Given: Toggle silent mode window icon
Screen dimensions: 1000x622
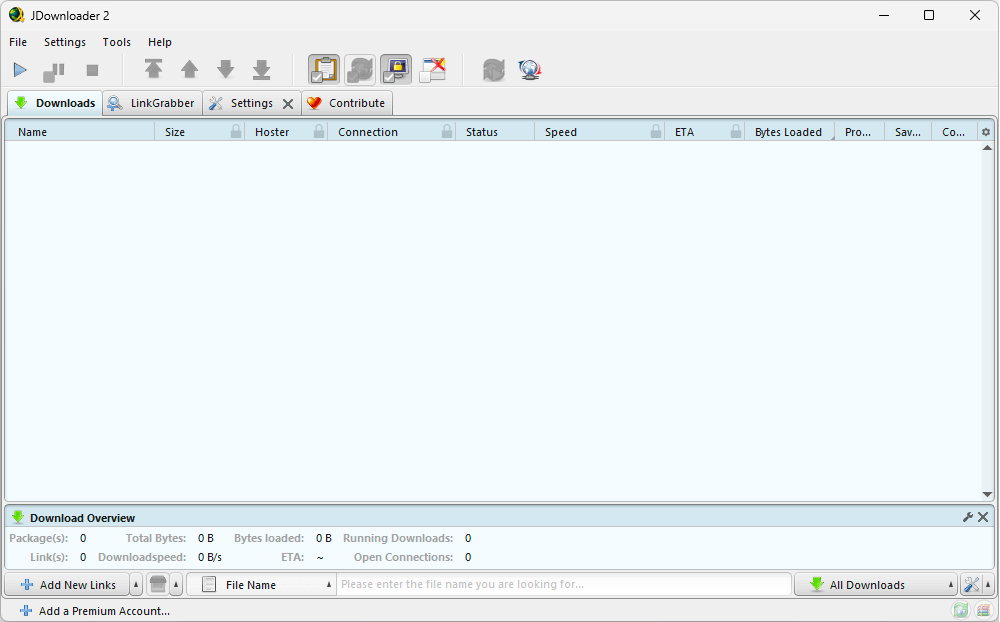Looking at the screenshot, I should (x=432, y=70).
